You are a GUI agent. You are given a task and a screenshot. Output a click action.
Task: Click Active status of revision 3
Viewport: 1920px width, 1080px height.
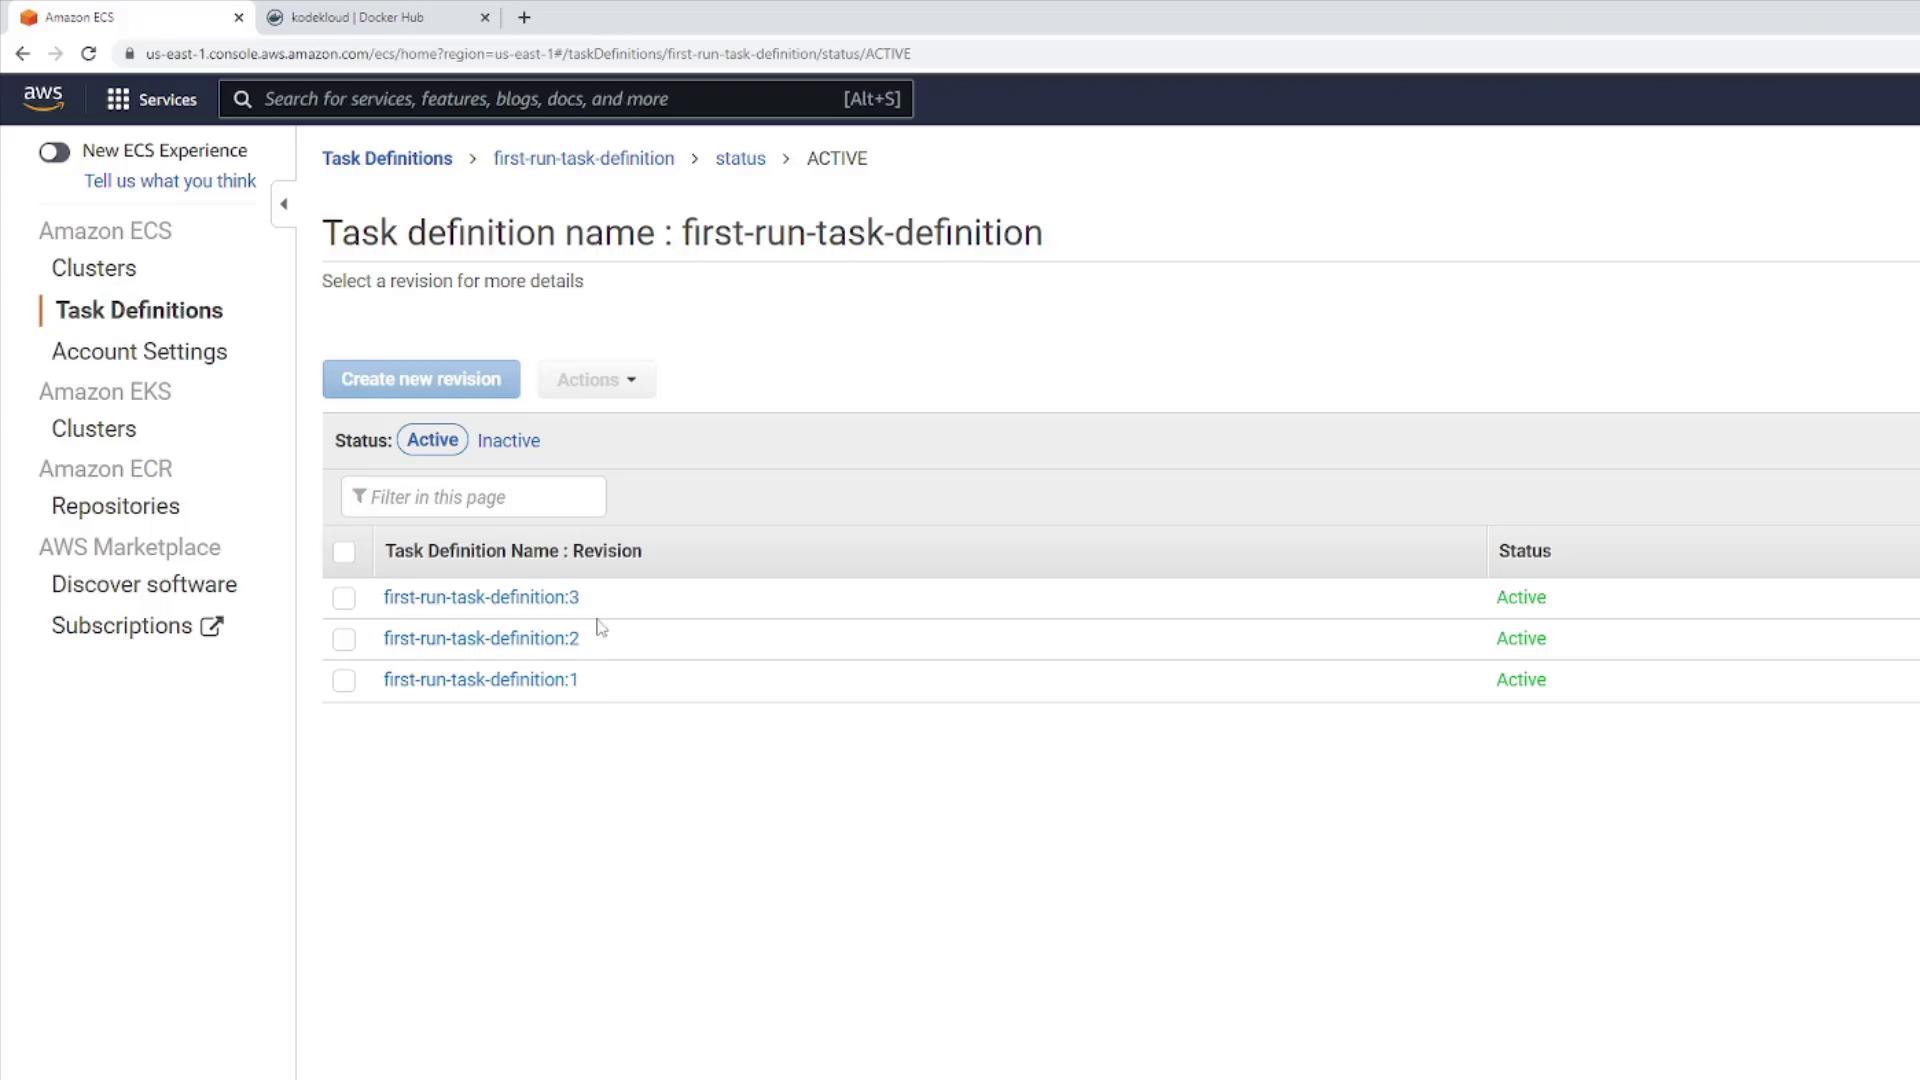coord(1521,597)
